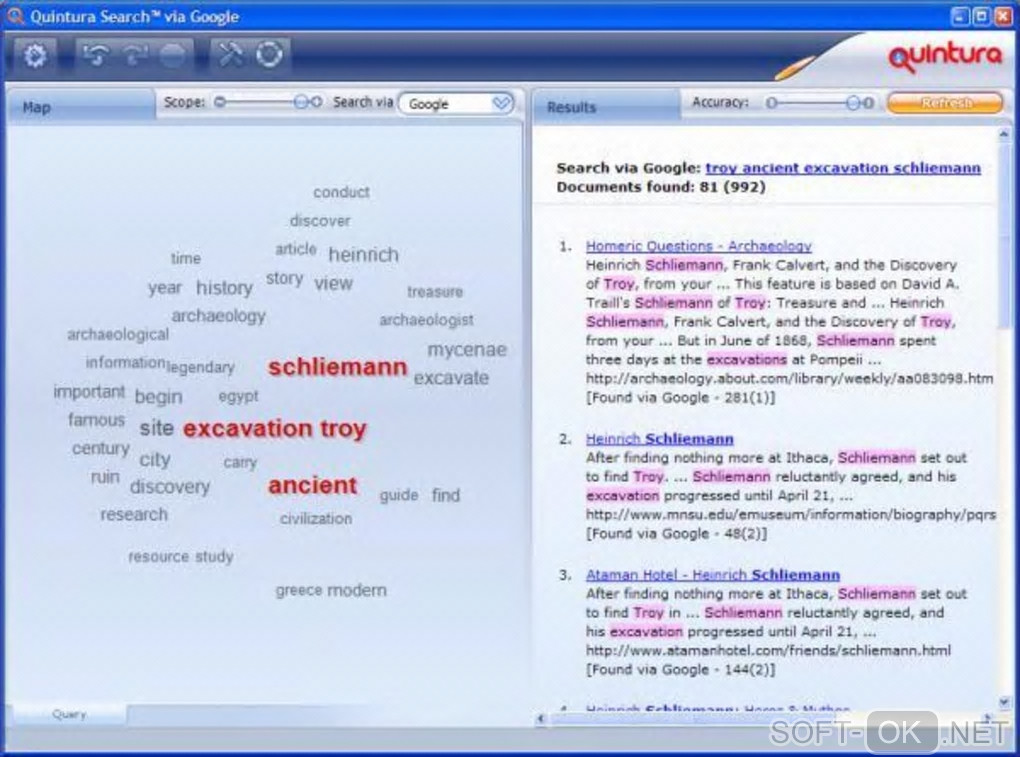Screen dimensions: 1020x757
Task: Click the word 'research' in the map
Action: pyautogui.click(x=133, y=514)
